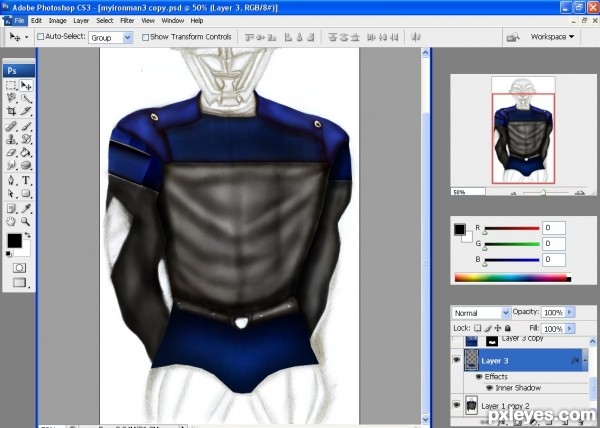Open the Layer menu
The image size is (600, 428).
[x=81, y=21]
